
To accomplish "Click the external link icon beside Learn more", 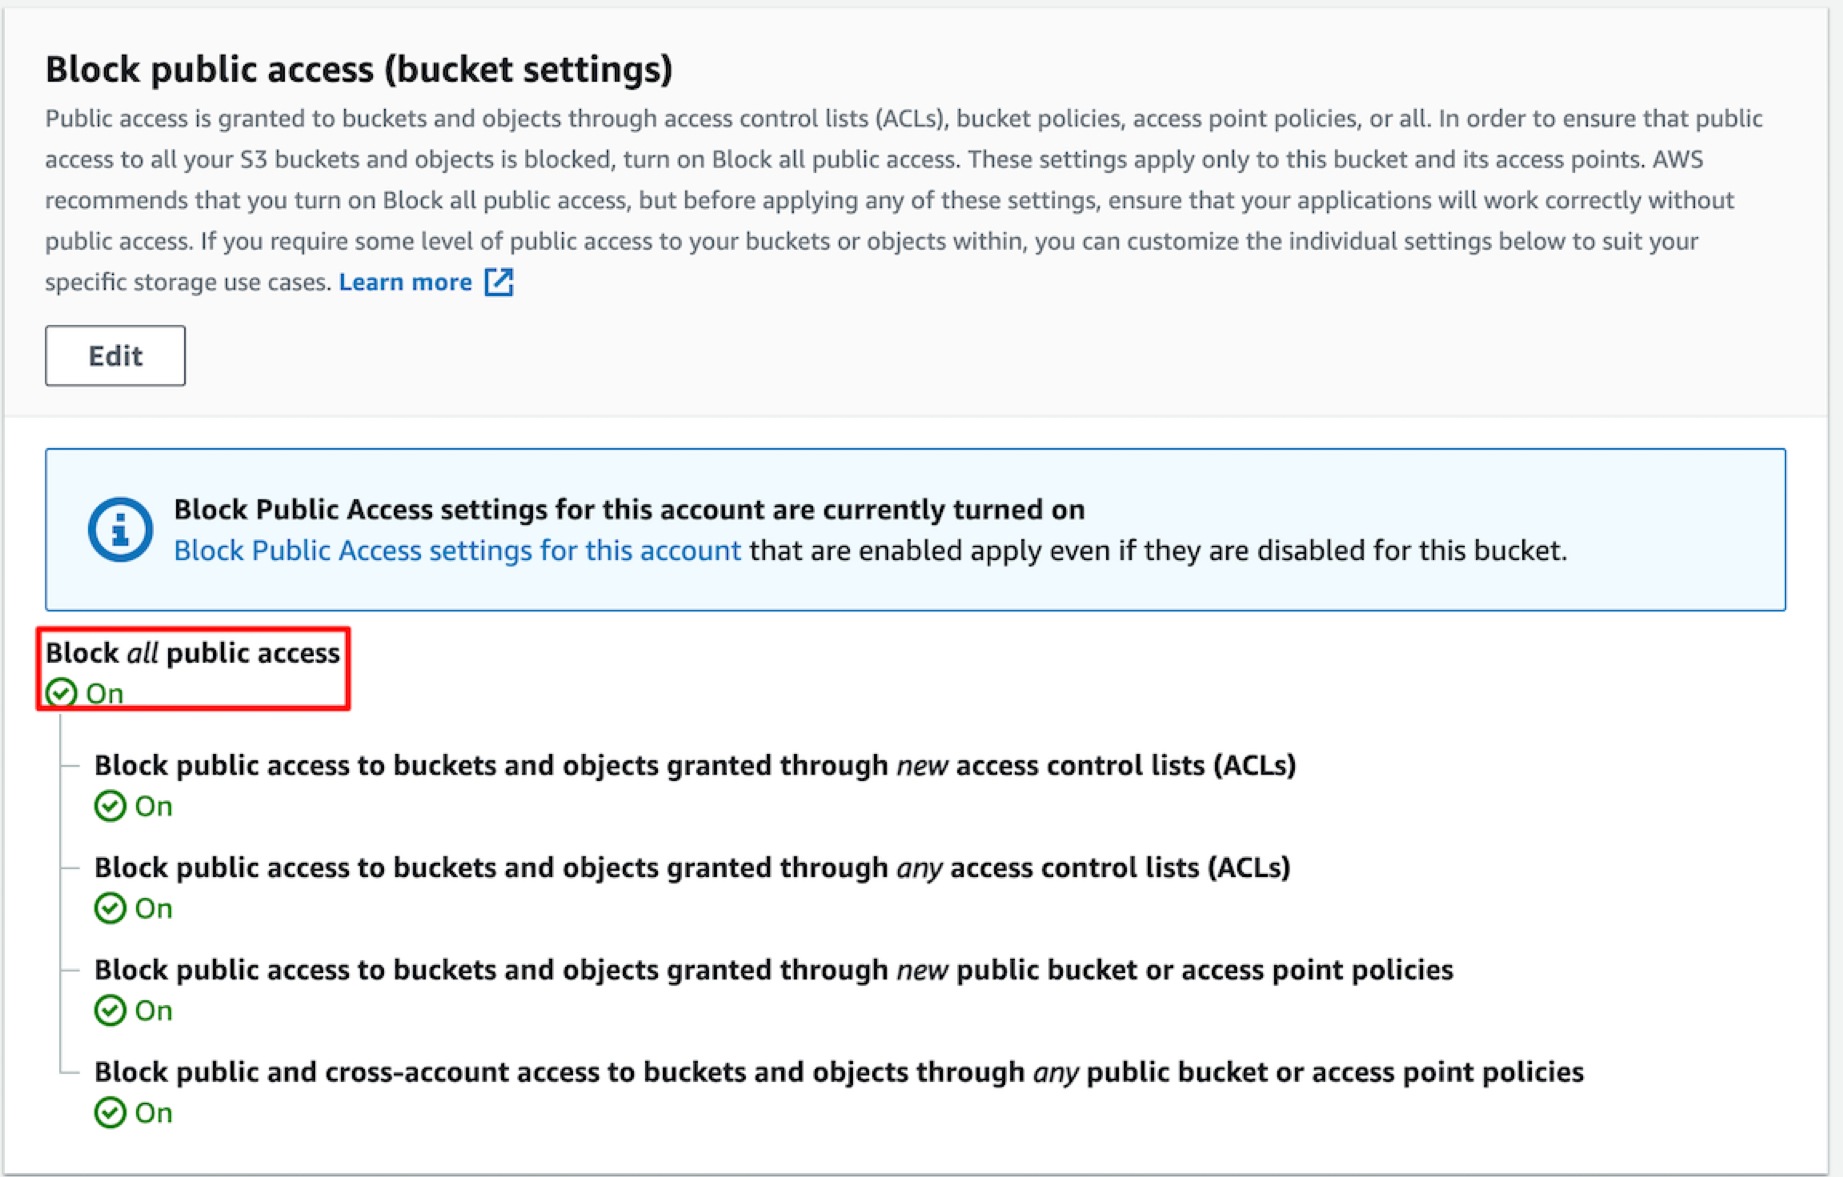I will tap(499, 283).
